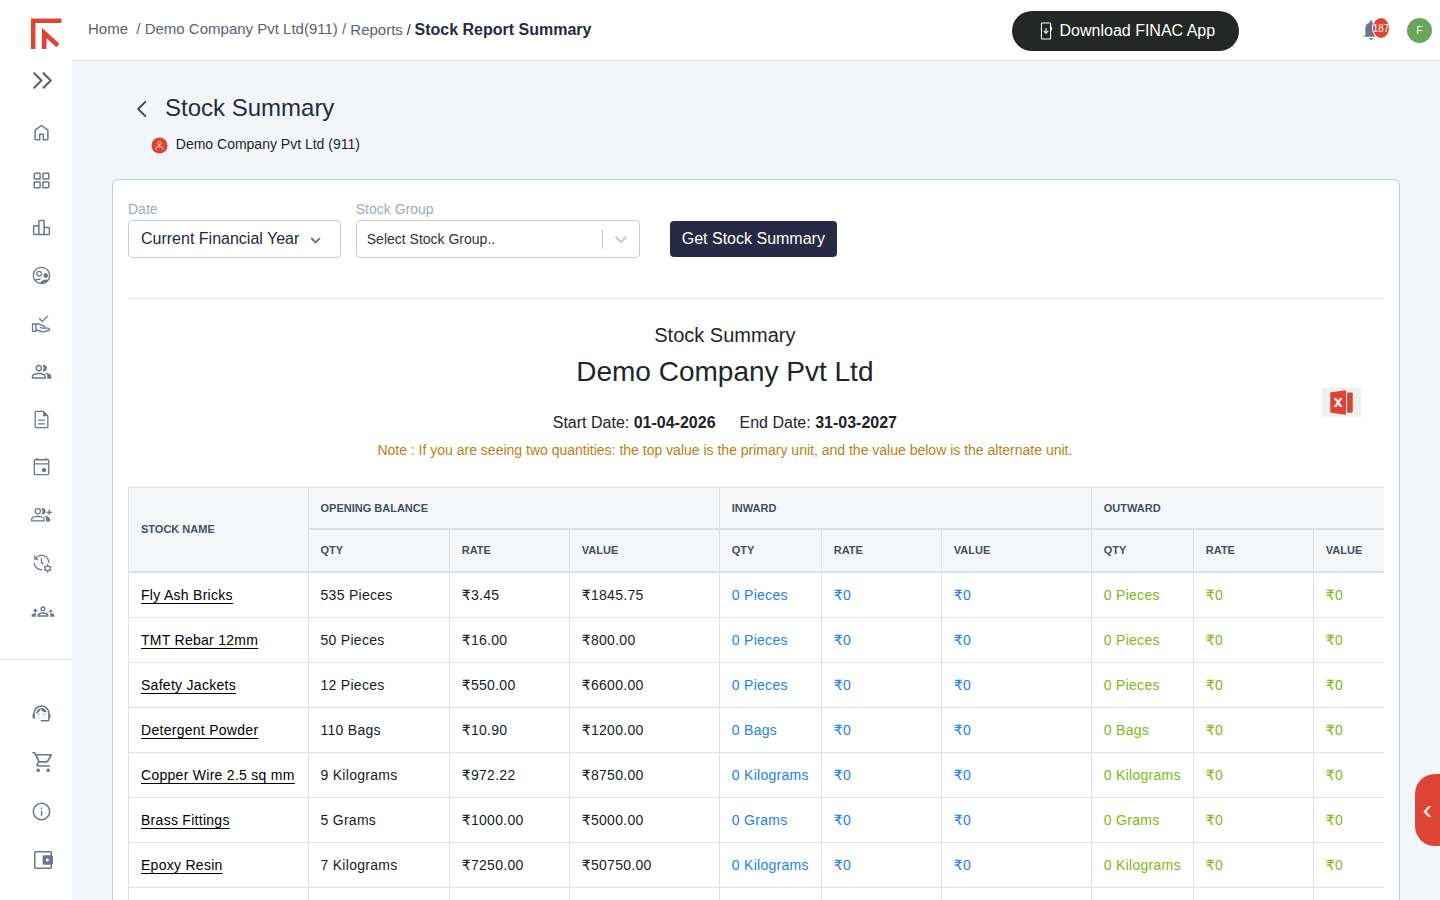Viewport: 1440px width, 900px height.
Task: Export the report using the Excel icon
Action: point(1341,403)
